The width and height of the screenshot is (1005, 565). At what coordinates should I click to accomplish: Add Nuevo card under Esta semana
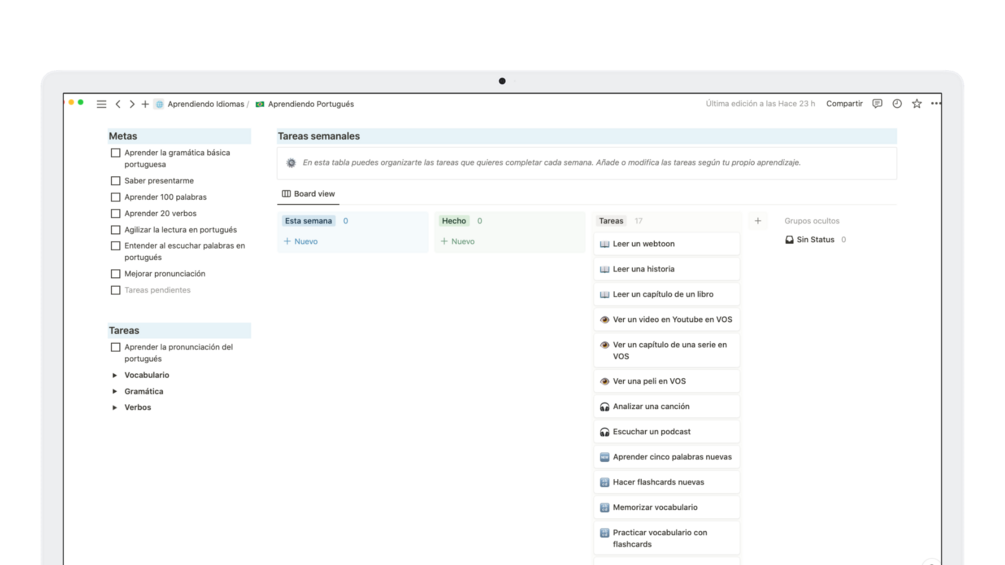pos(301,242)
